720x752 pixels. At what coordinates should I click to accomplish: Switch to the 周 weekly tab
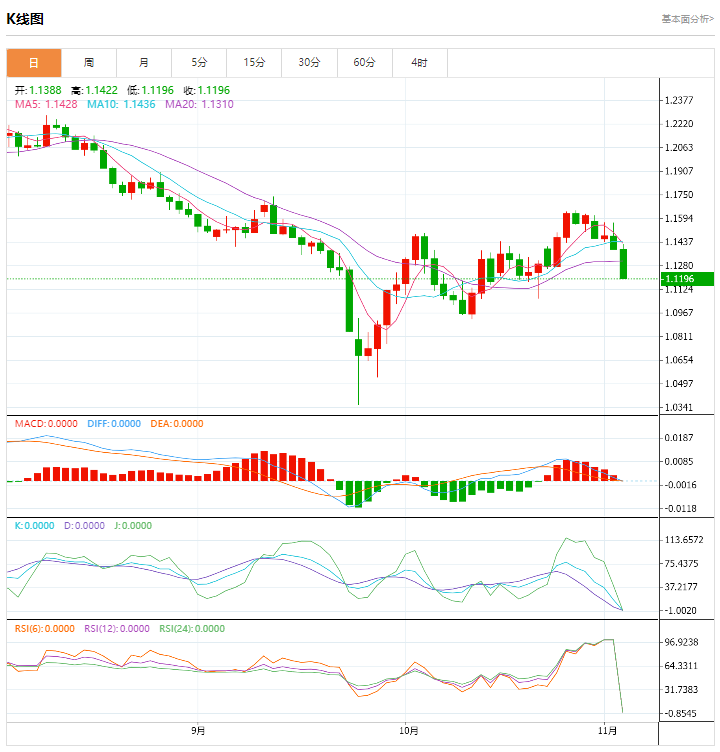tap(89, 63)
